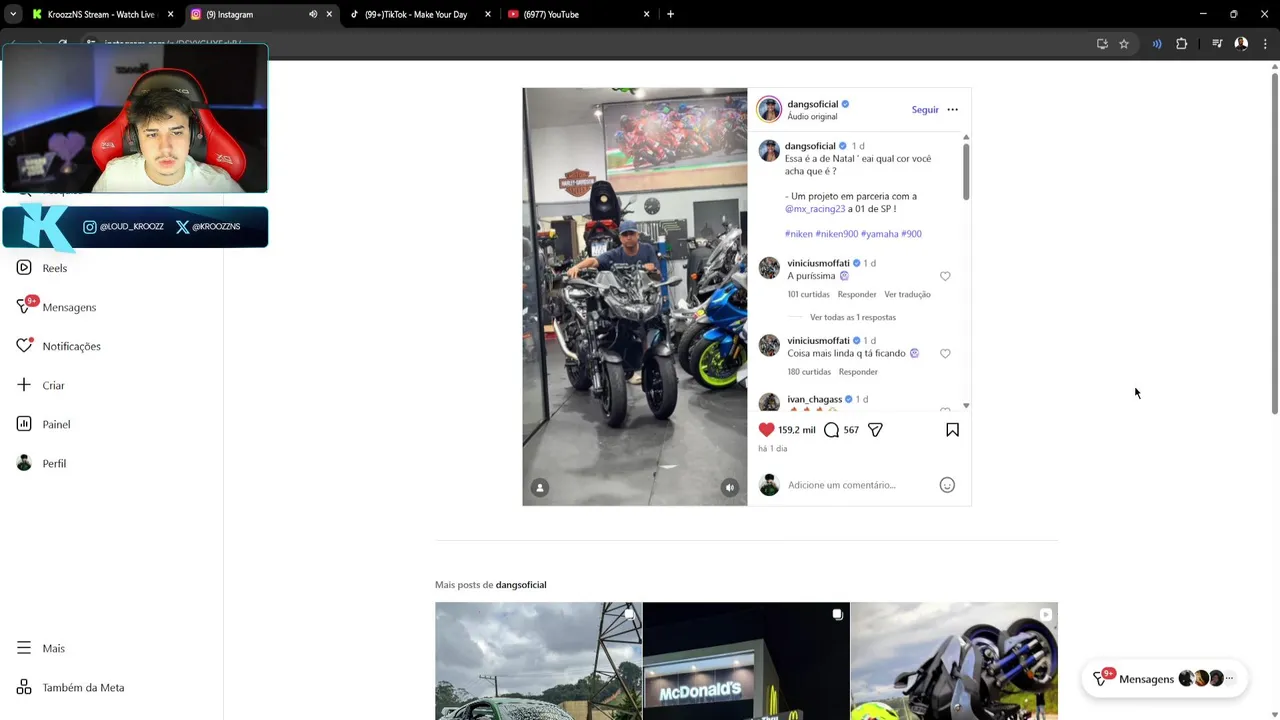
Task: Open the #niken hashtag
Action: tap(799, 234)
